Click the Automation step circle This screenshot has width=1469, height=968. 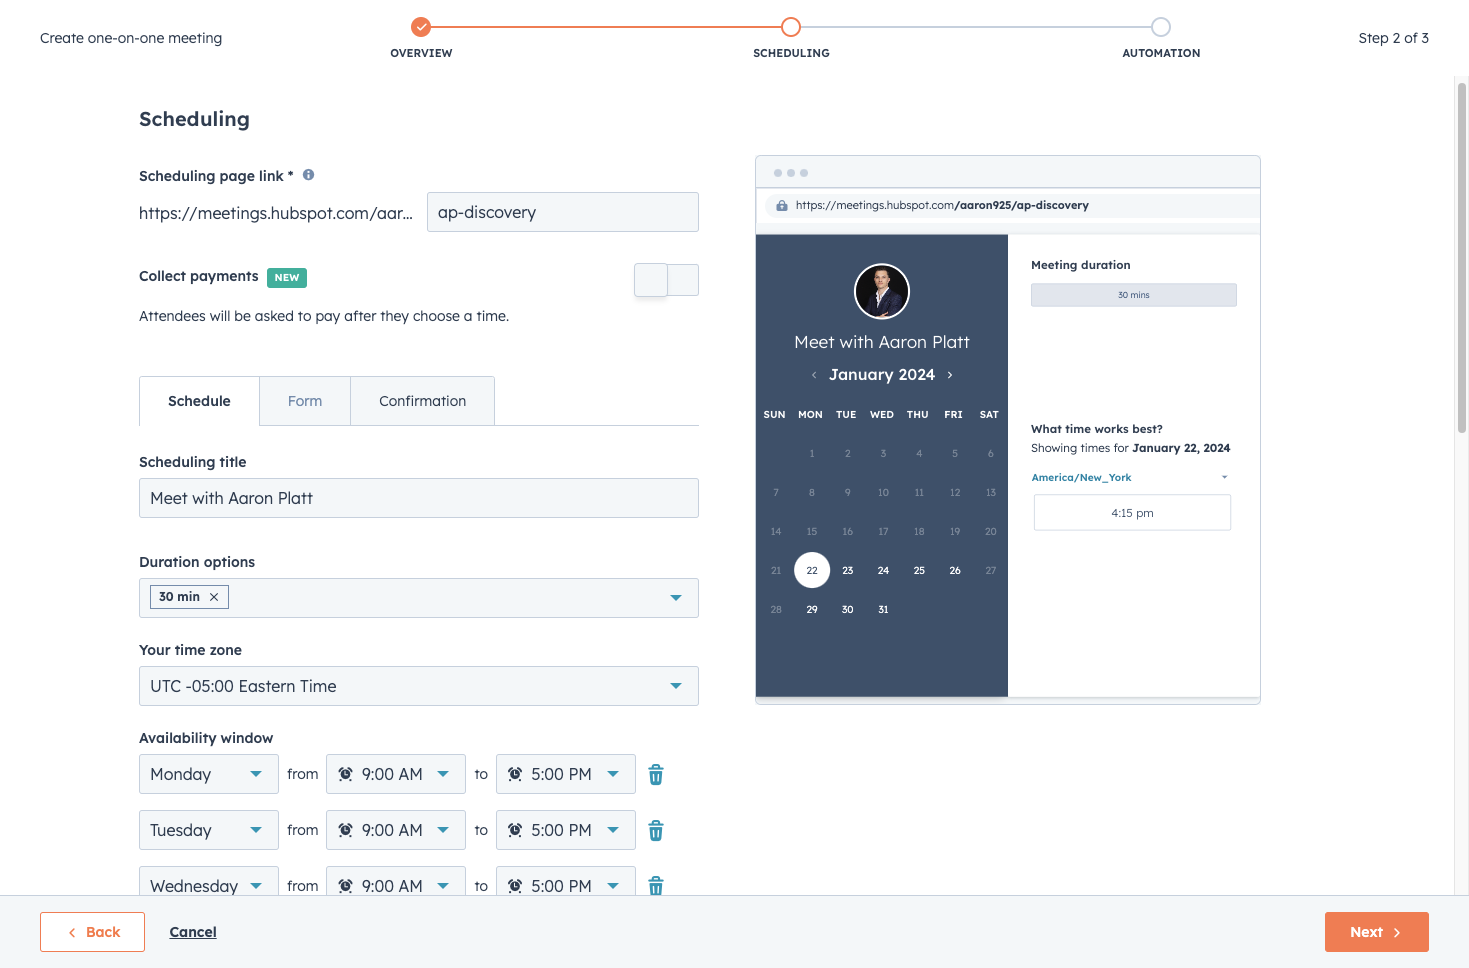(1161, 27)
